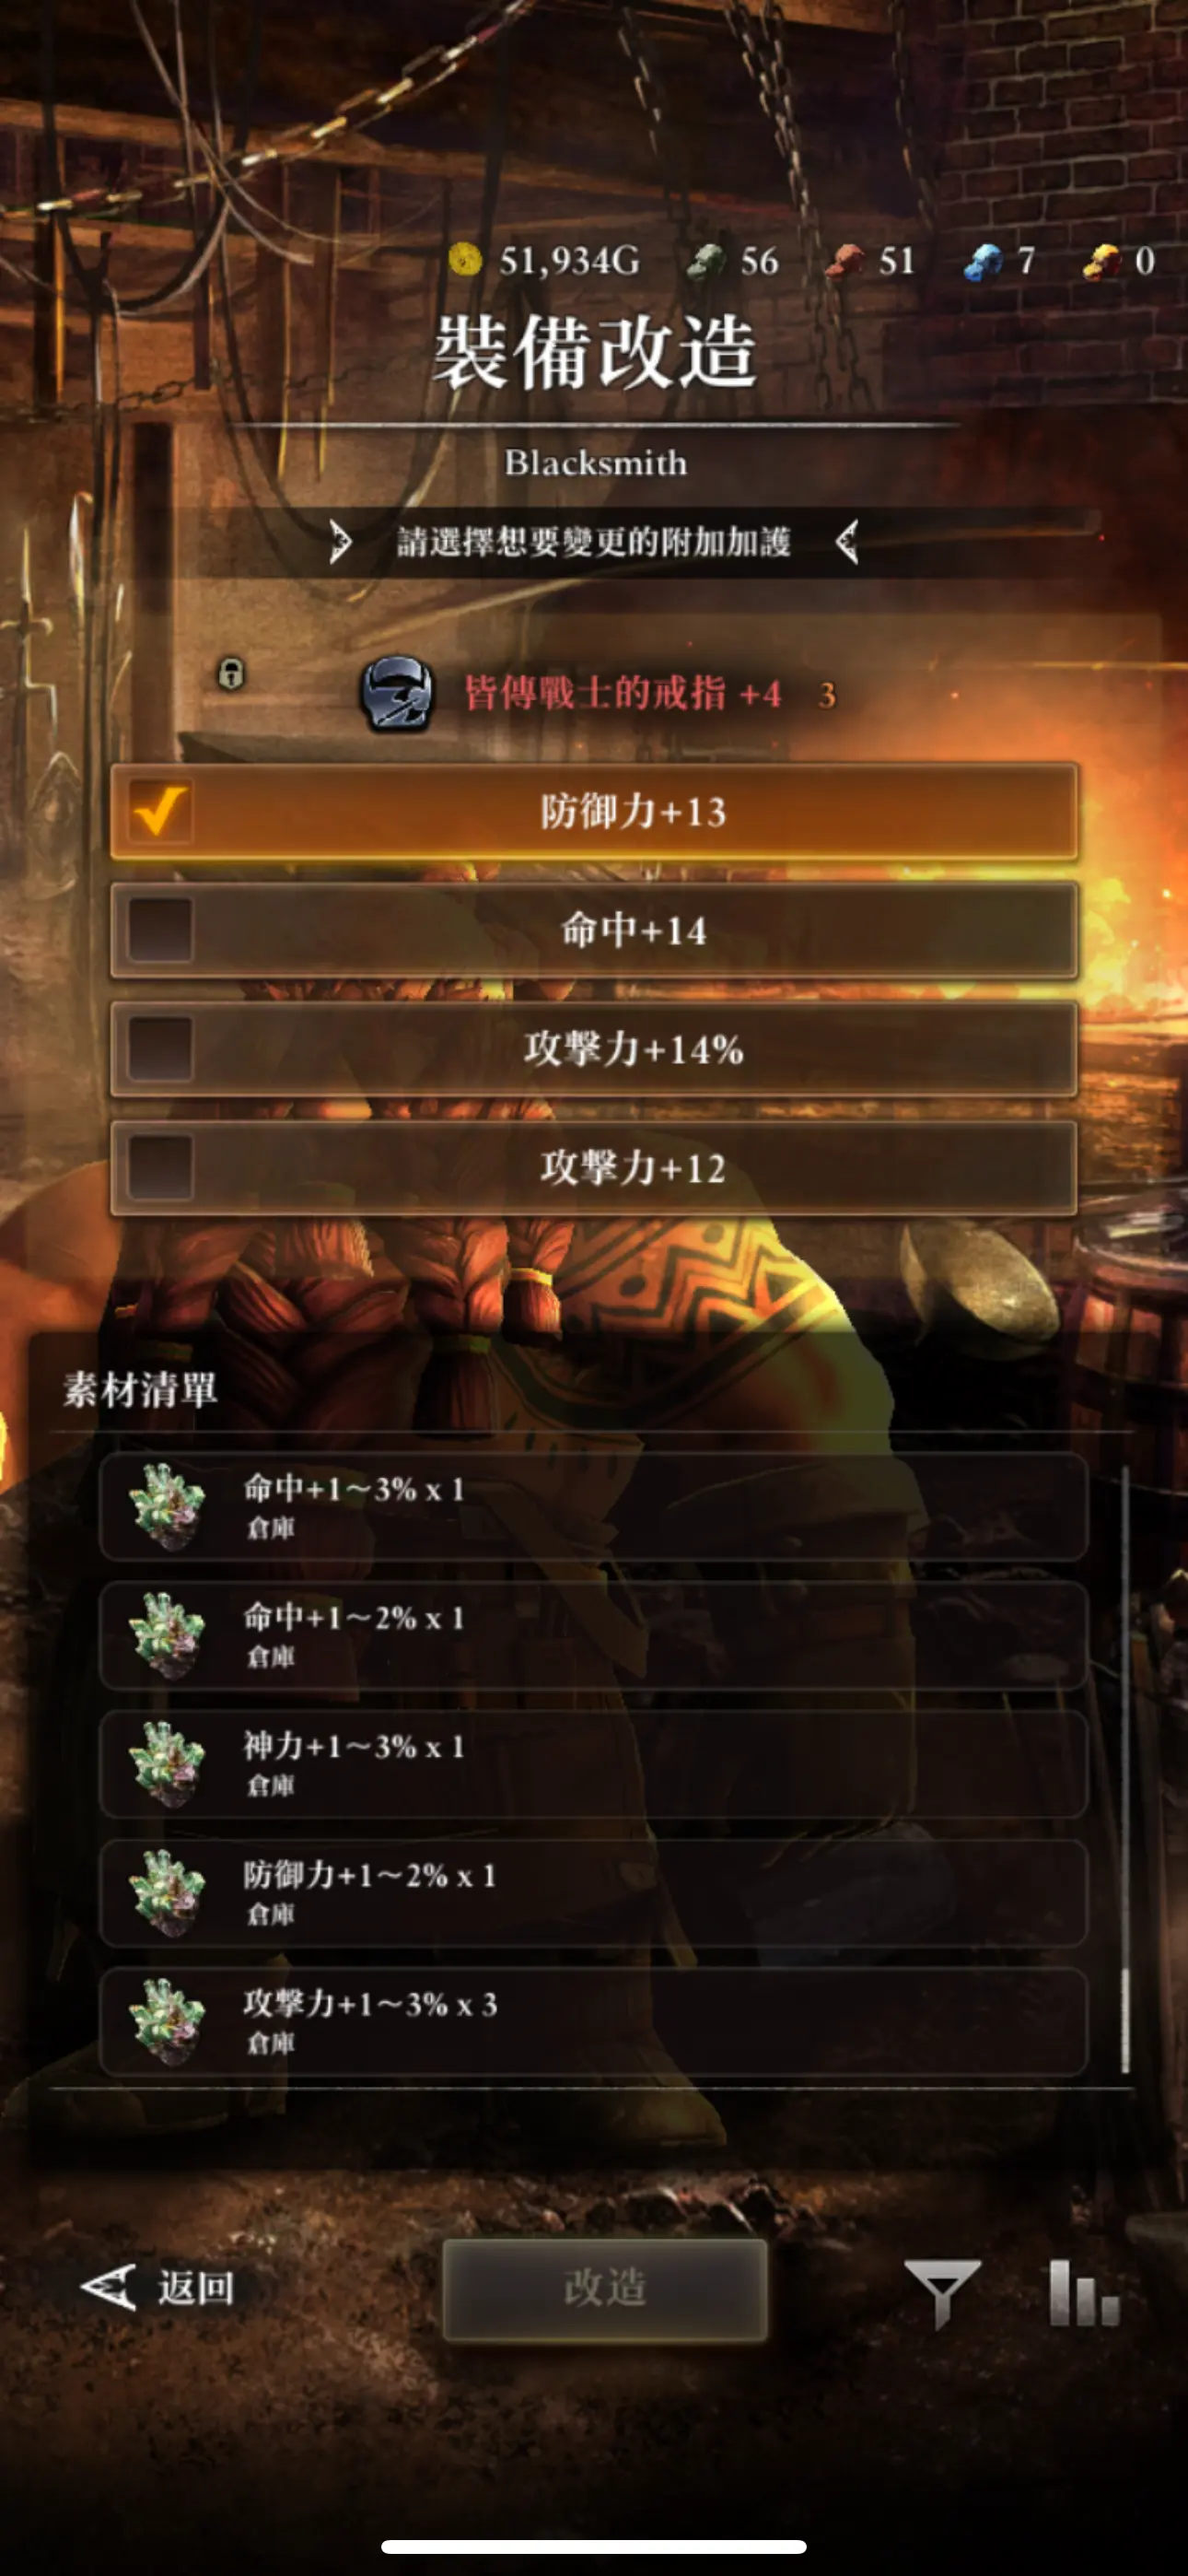Choose the 命中+1~3% material item
The image size is (1188, 2576).
[x=594, y=1506]
